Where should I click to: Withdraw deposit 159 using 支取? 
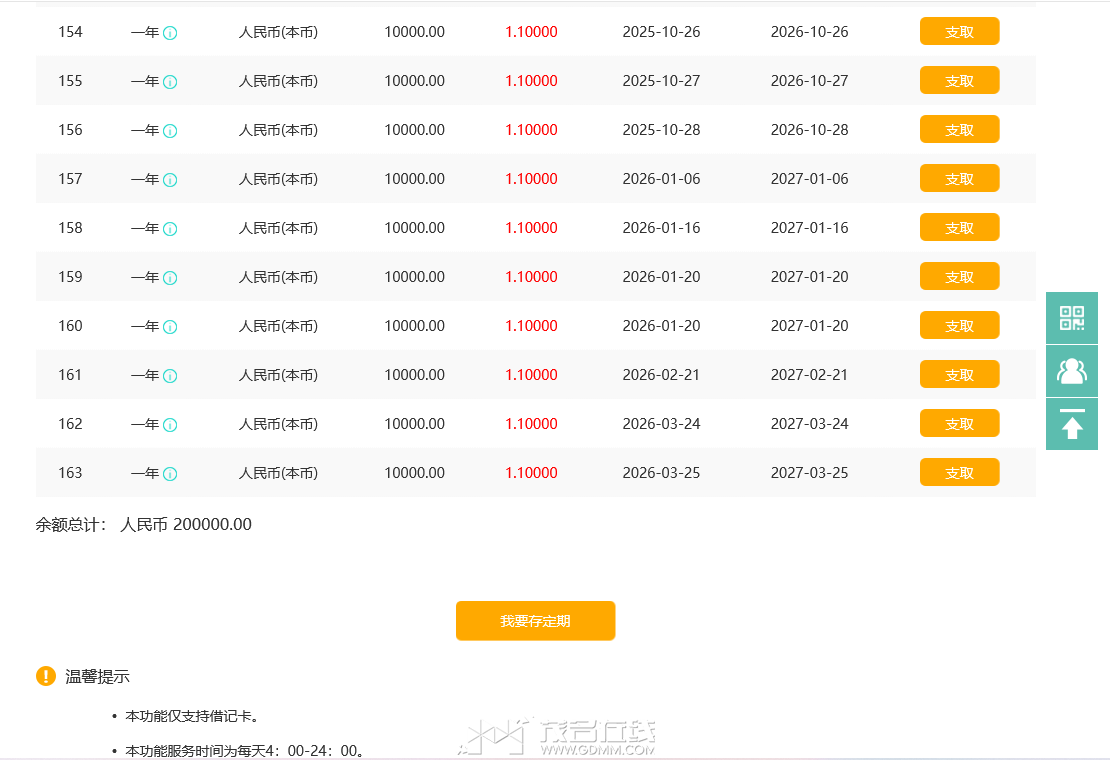pos(959,277)
